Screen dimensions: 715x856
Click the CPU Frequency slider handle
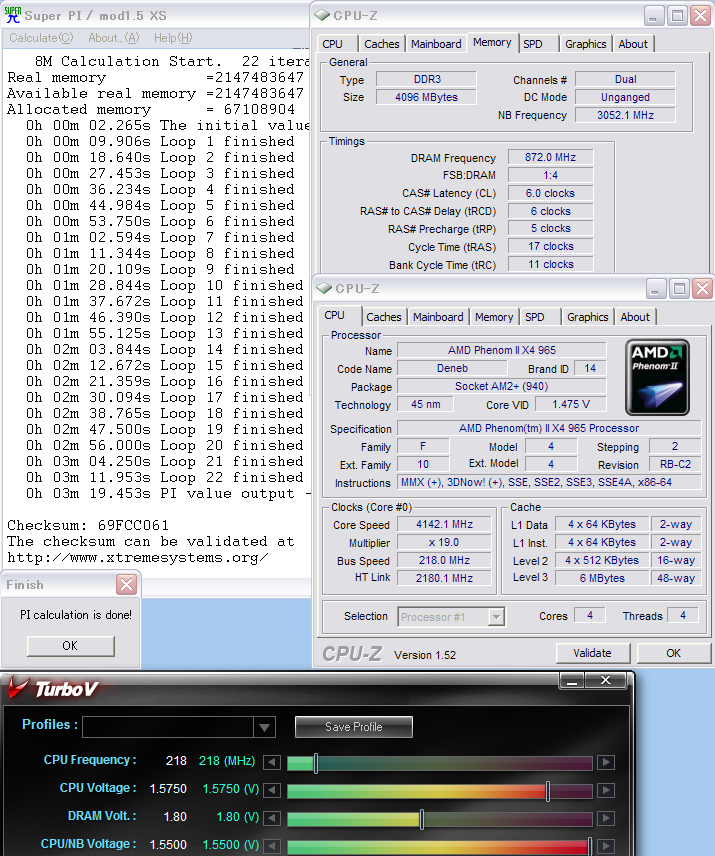(x=315, y=763)
